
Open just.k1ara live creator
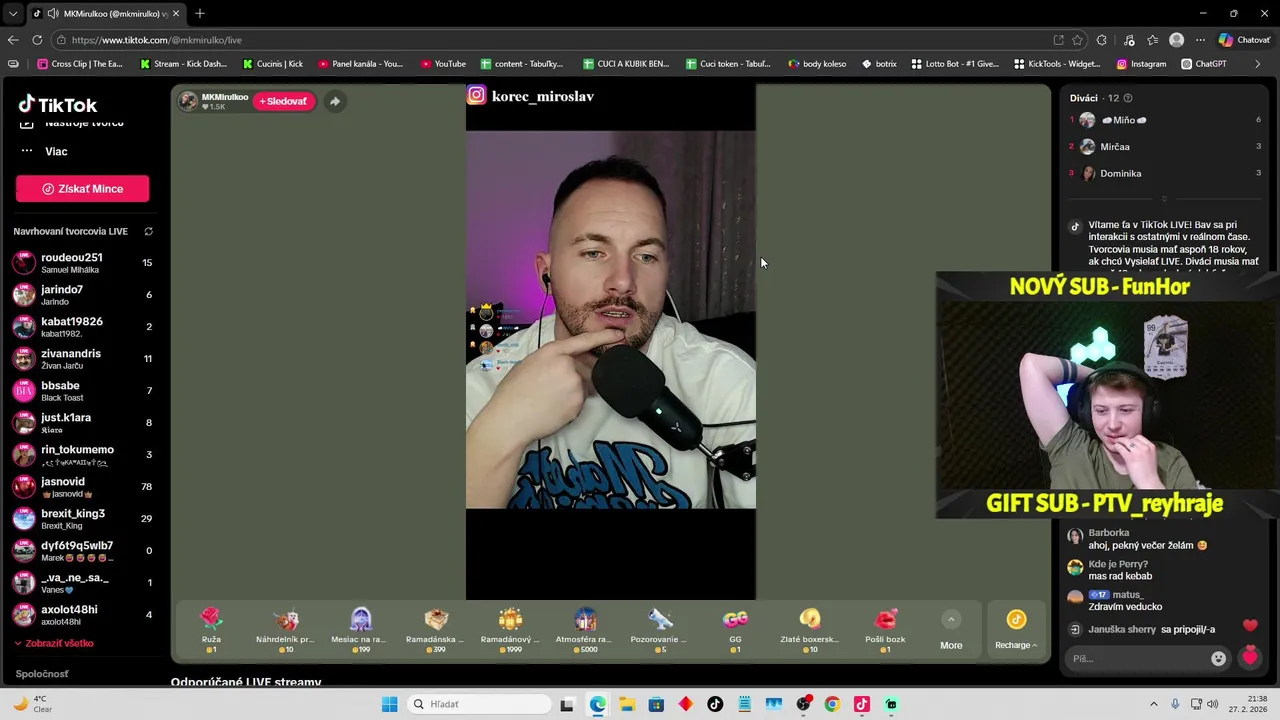point(82,423)
